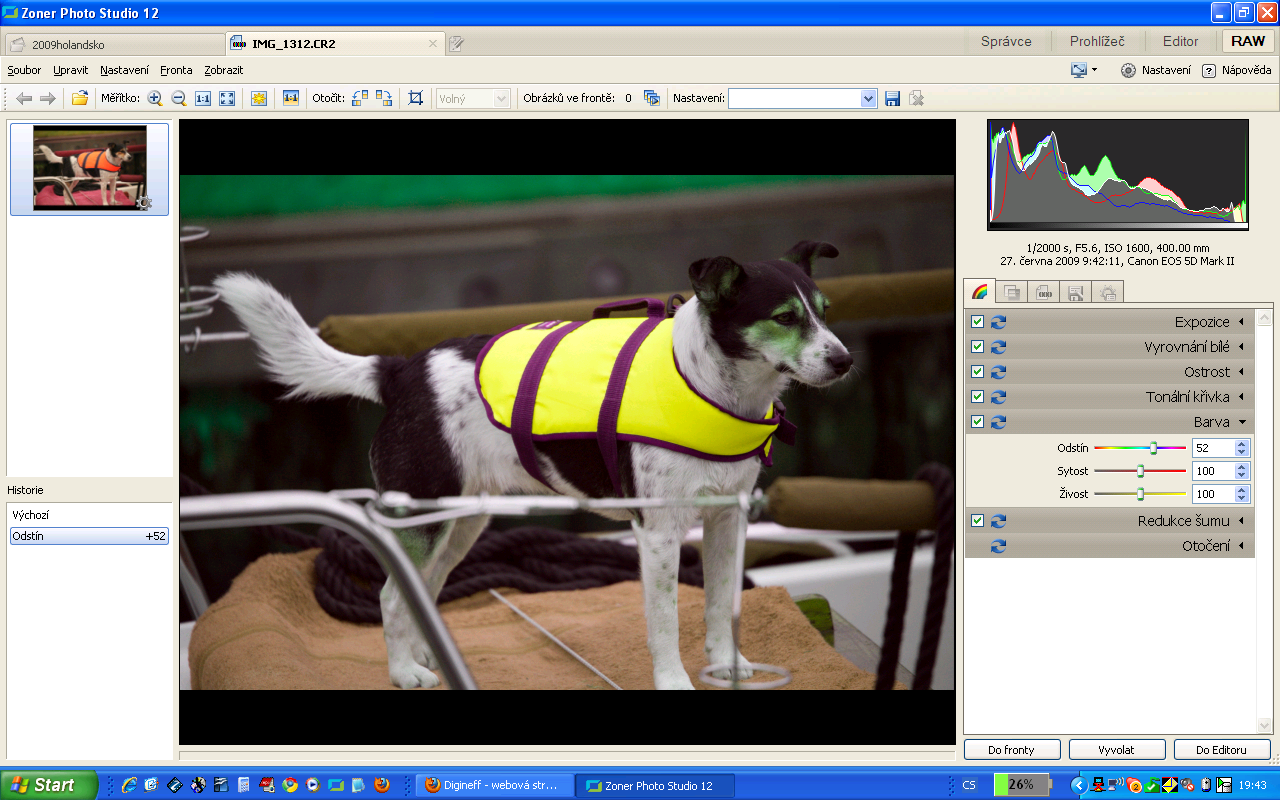This screenshot has width=1280, height=800.
Task: Click the fit-to-window zoom icon
Action: 227,98
